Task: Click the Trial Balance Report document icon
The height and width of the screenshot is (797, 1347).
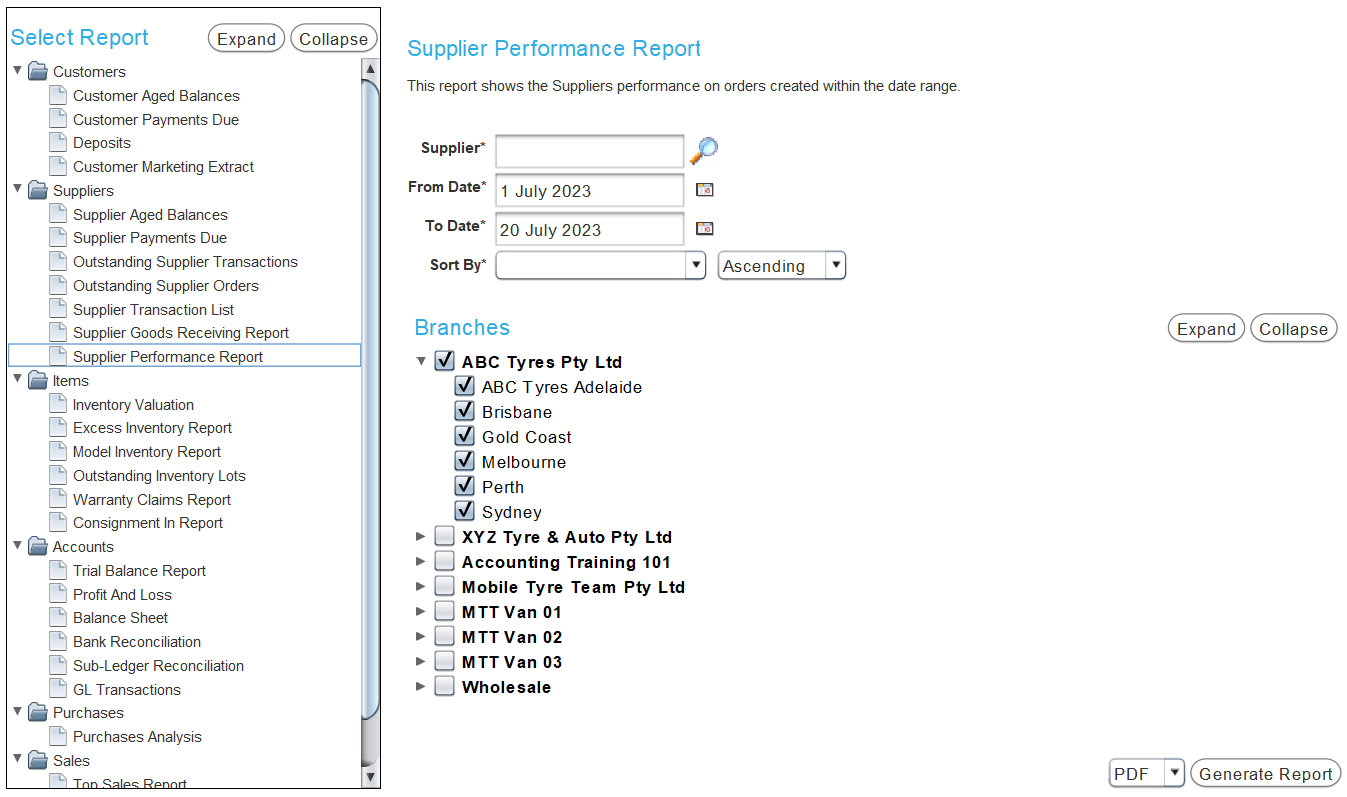Action: pos(59,571)
